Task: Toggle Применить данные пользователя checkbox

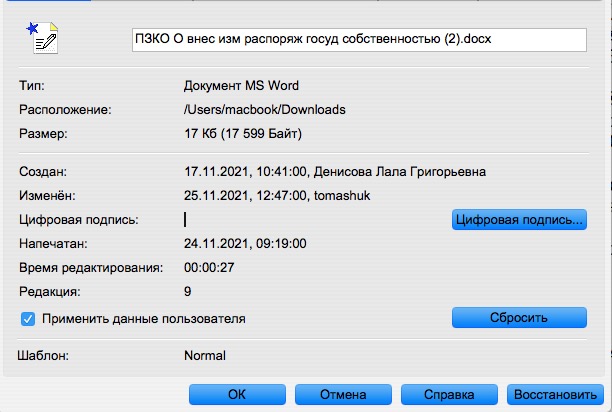Action: [x=28, y=319]
